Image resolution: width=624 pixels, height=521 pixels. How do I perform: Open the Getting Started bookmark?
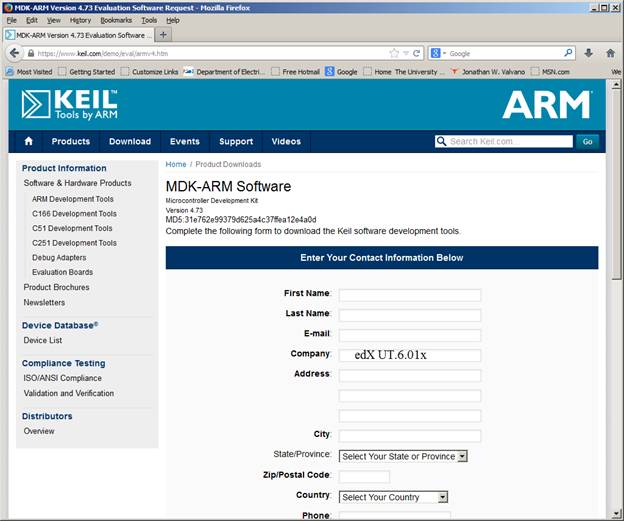pos(87,72)
